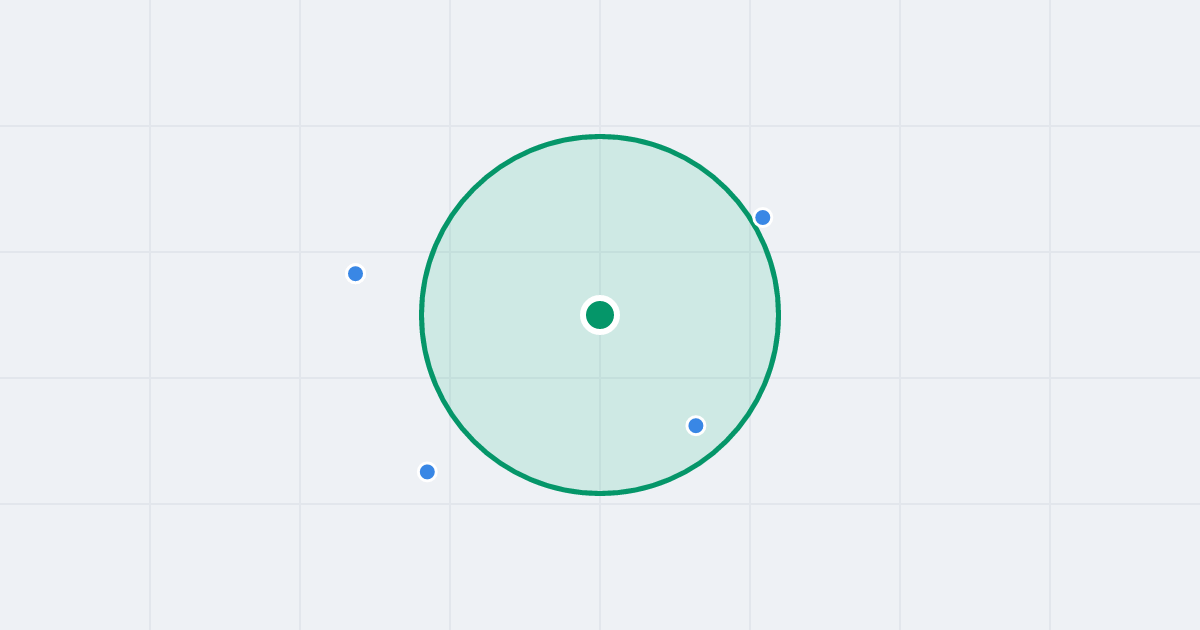Choose the blue dot below-left of the circle
The width and height of the screenshot is (1200, 630).
(x=427, y=472)
